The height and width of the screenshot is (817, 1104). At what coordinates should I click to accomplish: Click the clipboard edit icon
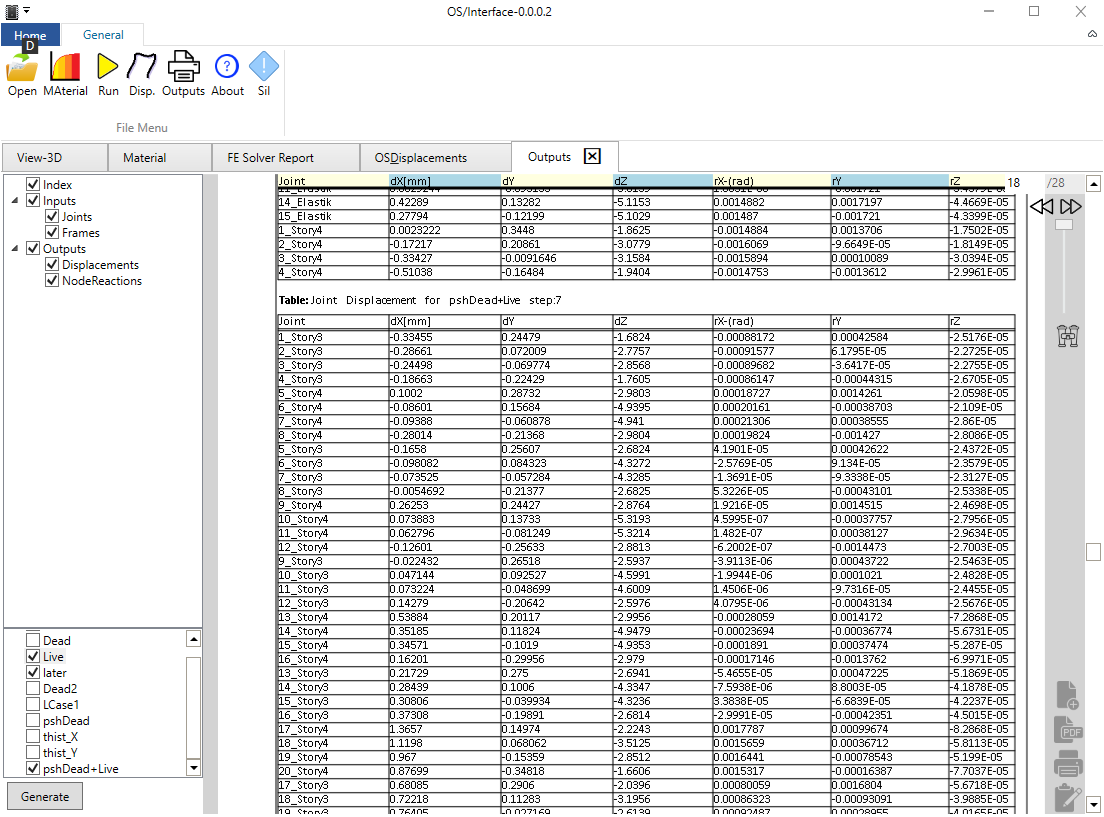click(1067, 797)
